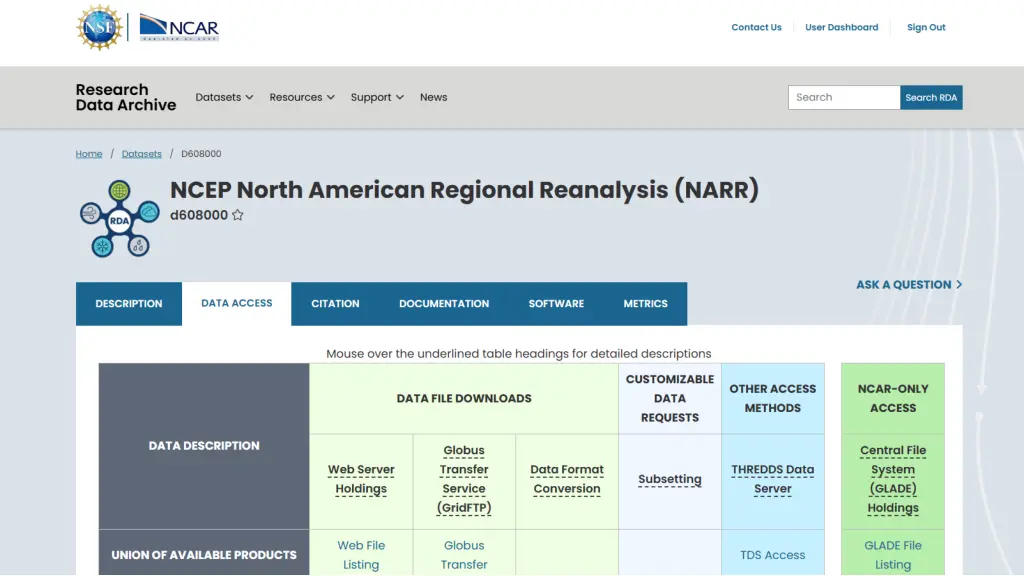The width and height of the screenshot is (1024, 576).
Task: Expand the Datasets dropdown menu
Action: (x=224, y=97)
